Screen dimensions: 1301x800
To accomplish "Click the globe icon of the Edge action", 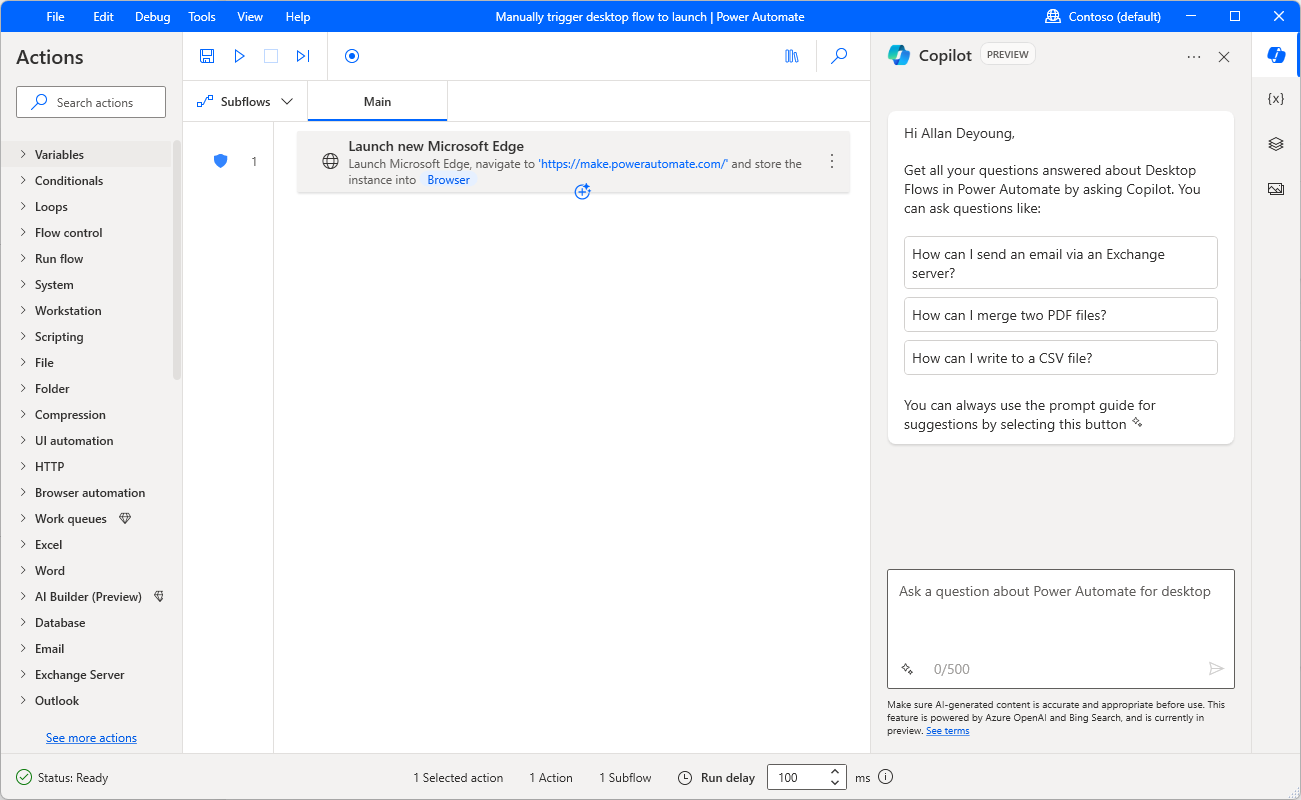I will pyautogui.click(x=330, y=161).
